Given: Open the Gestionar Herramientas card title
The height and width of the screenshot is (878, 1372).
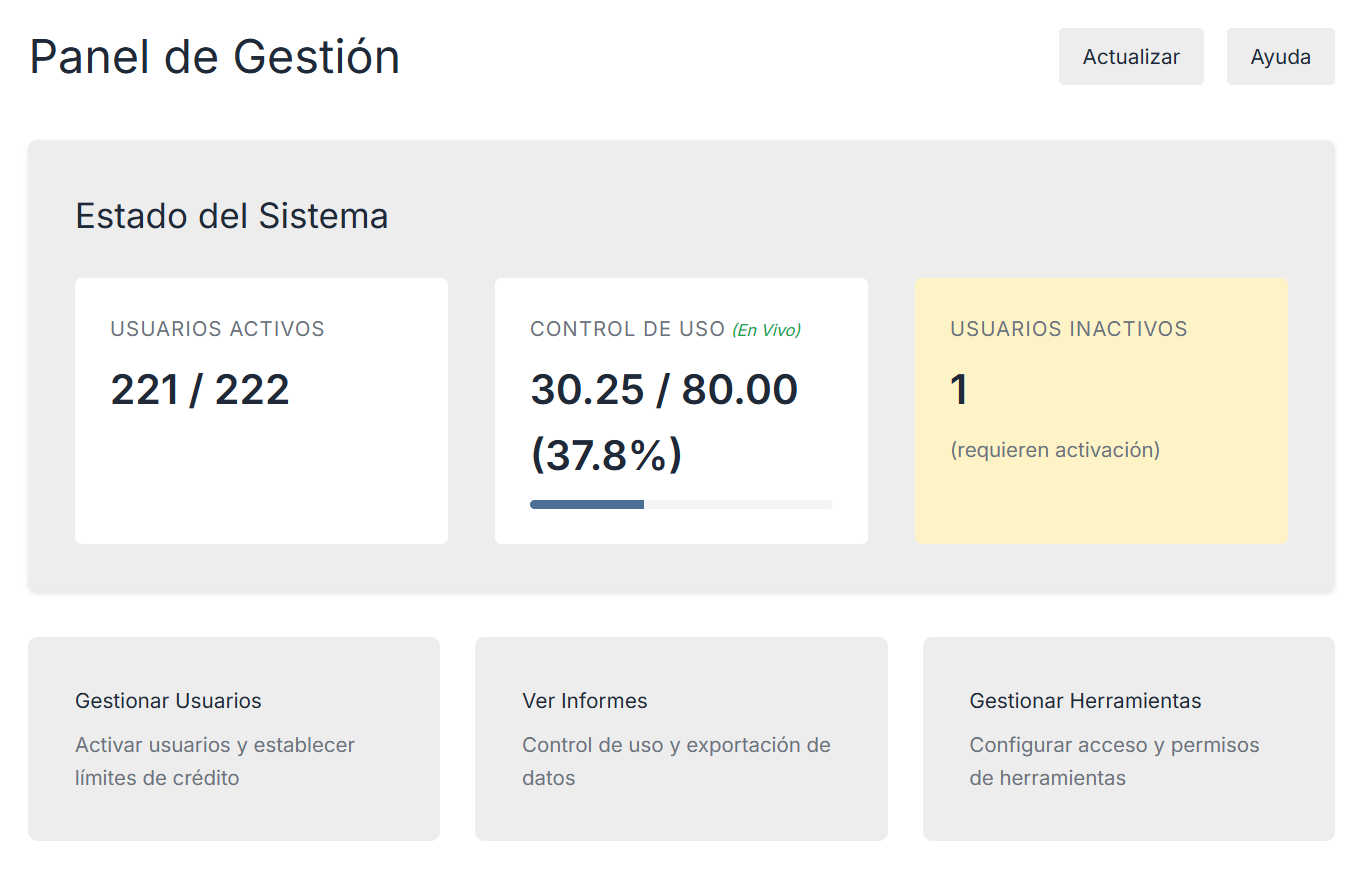Looking at the screenshot, I should [x=1085, y=701].
